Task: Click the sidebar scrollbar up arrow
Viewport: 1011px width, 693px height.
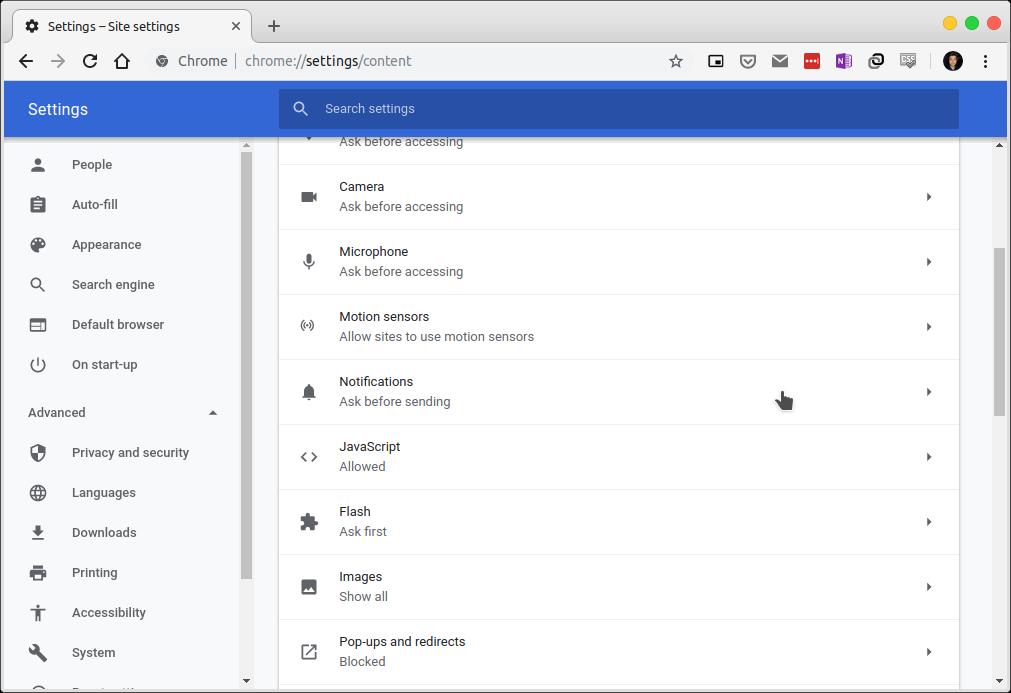Action: pyautogui.click(x=246, y=146)
